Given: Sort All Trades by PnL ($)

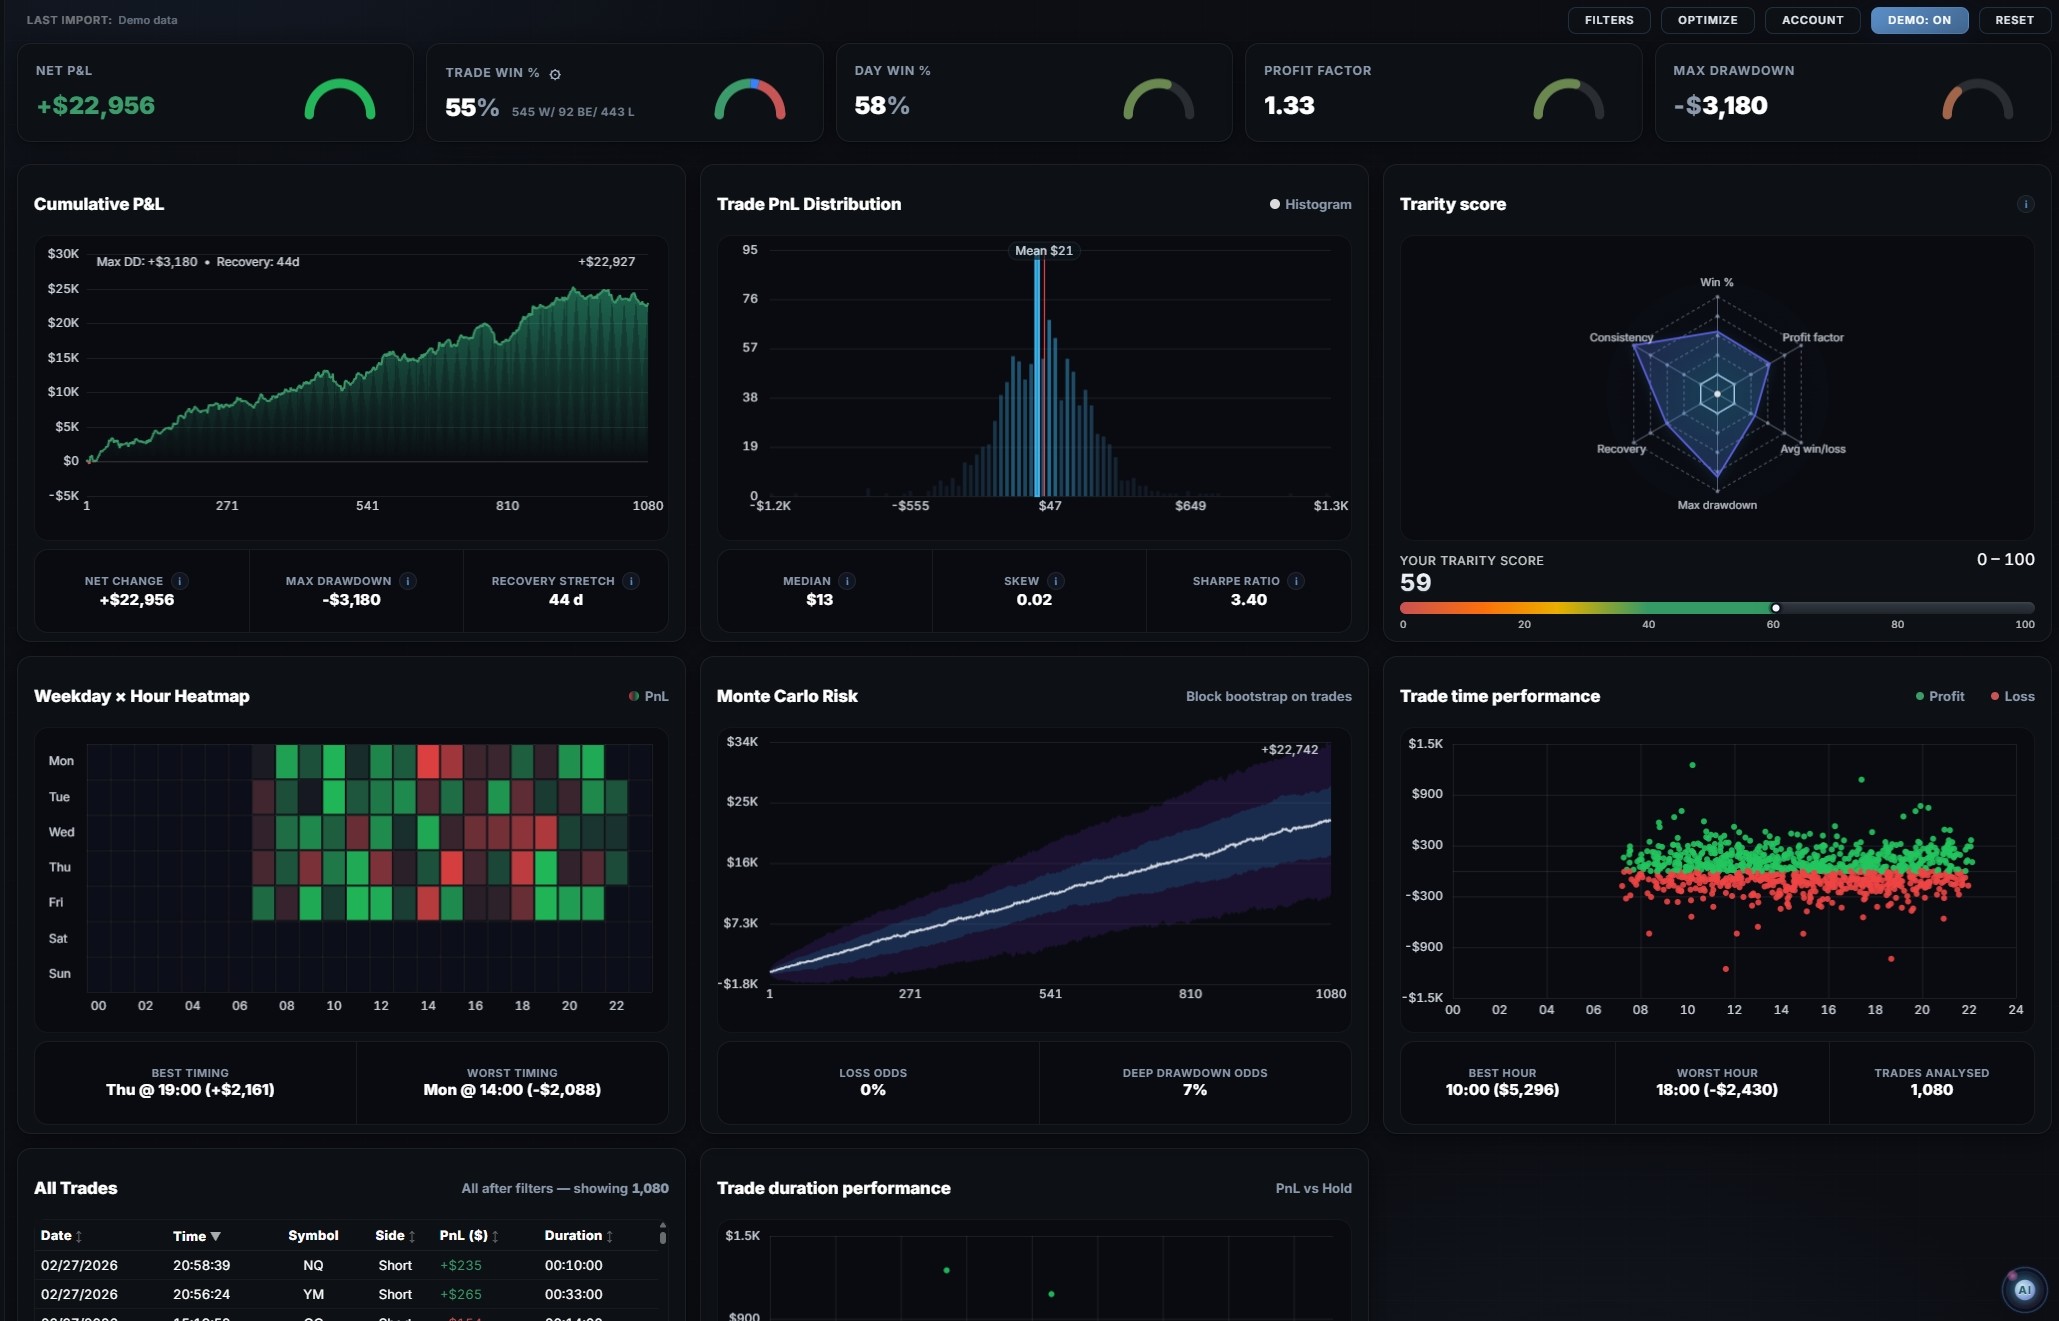Looking at the screenshot, I should pos(469,1236).
